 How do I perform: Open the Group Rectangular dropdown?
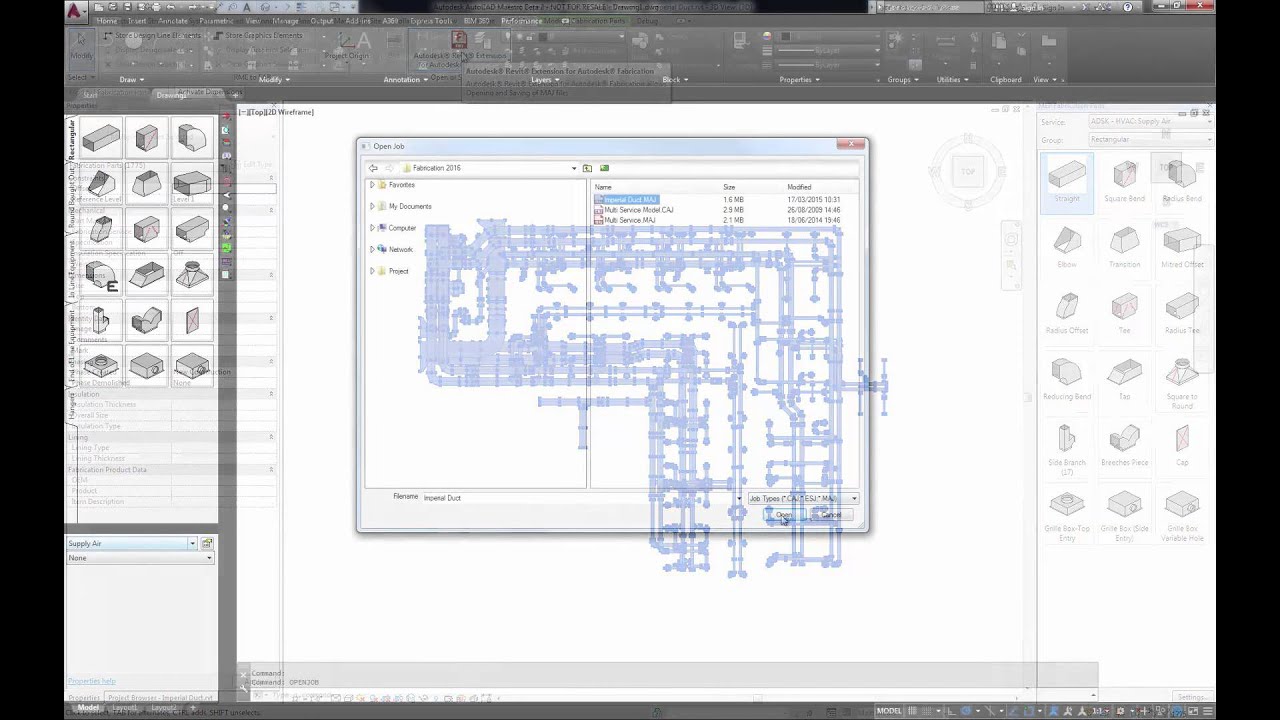pos(1149,139)
